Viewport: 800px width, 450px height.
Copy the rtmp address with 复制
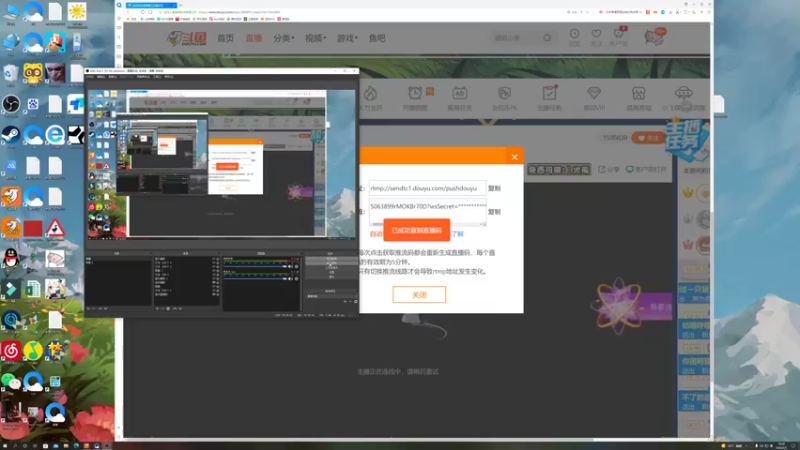click(x=494, y=188)
